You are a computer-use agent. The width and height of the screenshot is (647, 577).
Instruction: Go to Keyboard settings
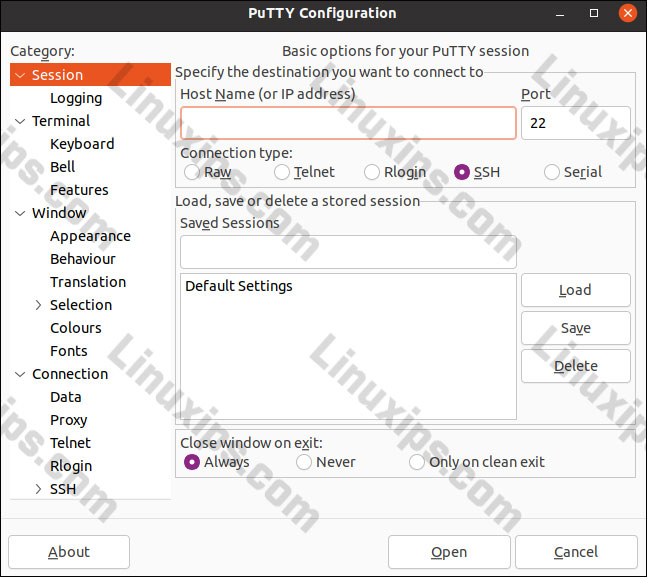[82, 144]
